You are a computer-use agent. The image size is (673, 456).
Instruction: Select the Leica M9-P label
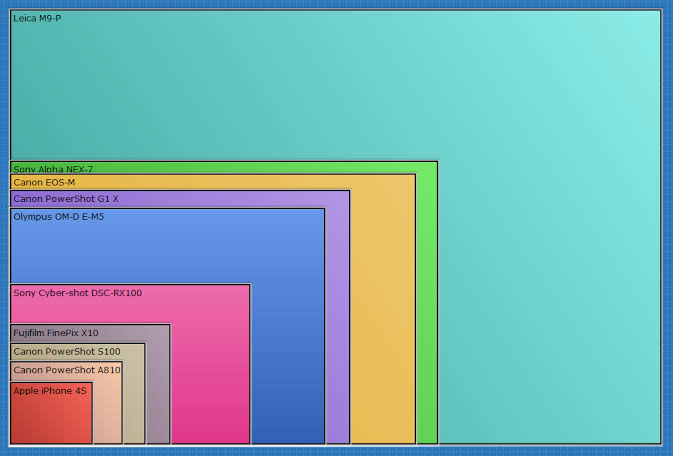tap(37, 18)
